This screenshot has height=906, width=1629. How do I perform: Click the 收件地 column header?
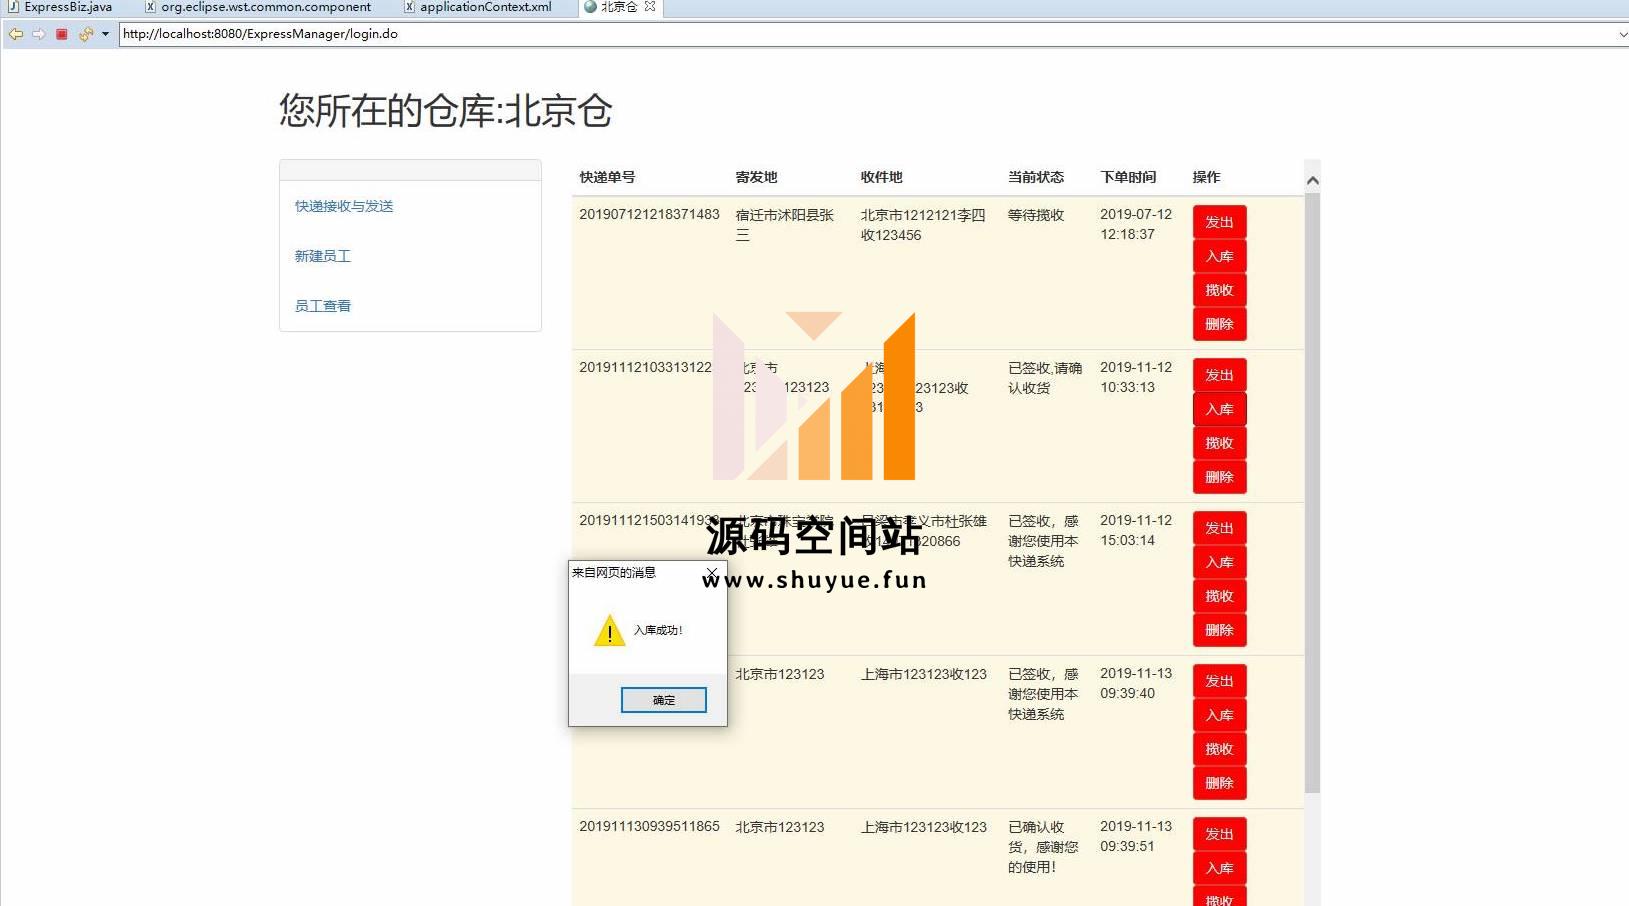[x=881, y=177]
